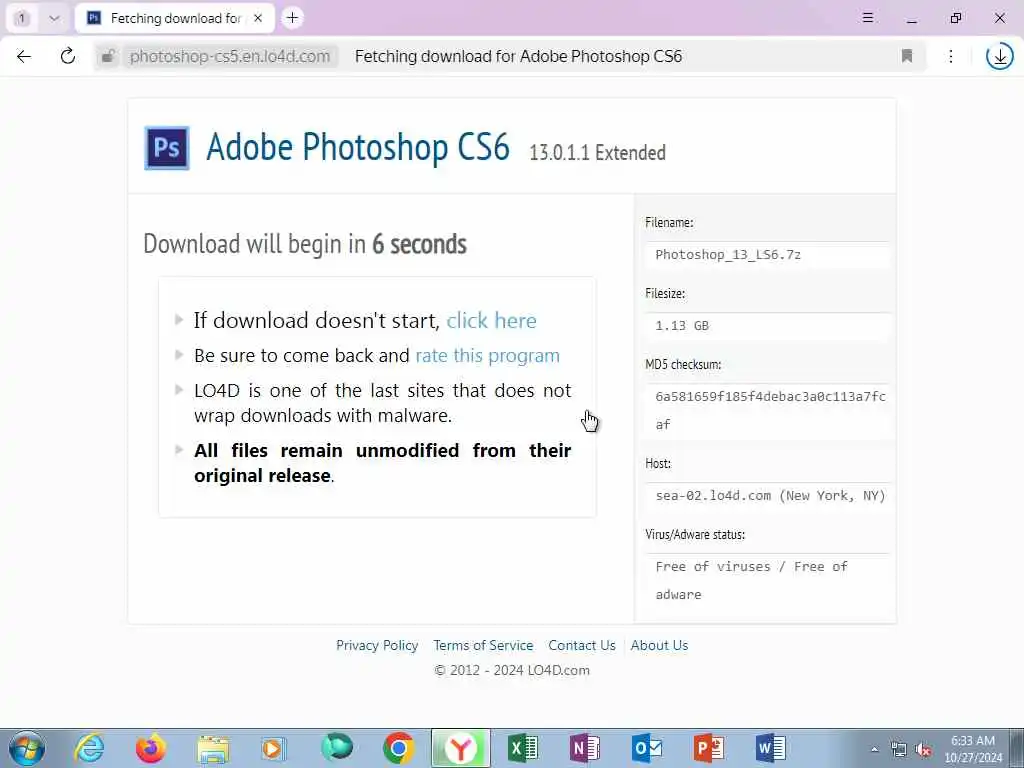Screen dimensions: 1024x768
Task: Select the Fetching download for tab
Action: click(x=175, y=18)
